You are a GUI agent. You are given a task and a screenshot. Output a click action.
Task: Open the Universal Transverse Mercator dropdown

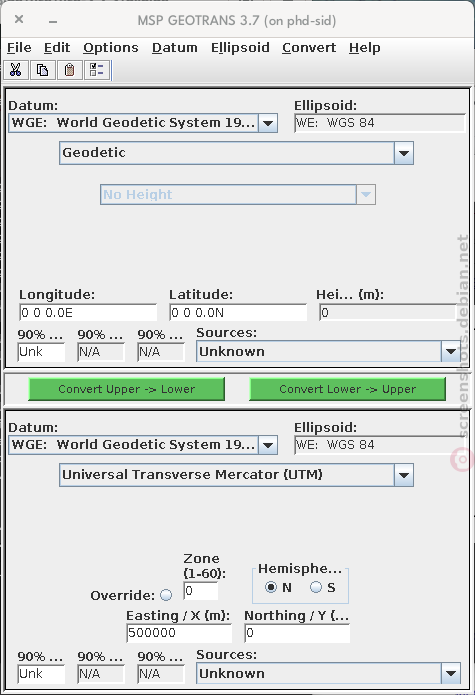(x=237, y=475)
